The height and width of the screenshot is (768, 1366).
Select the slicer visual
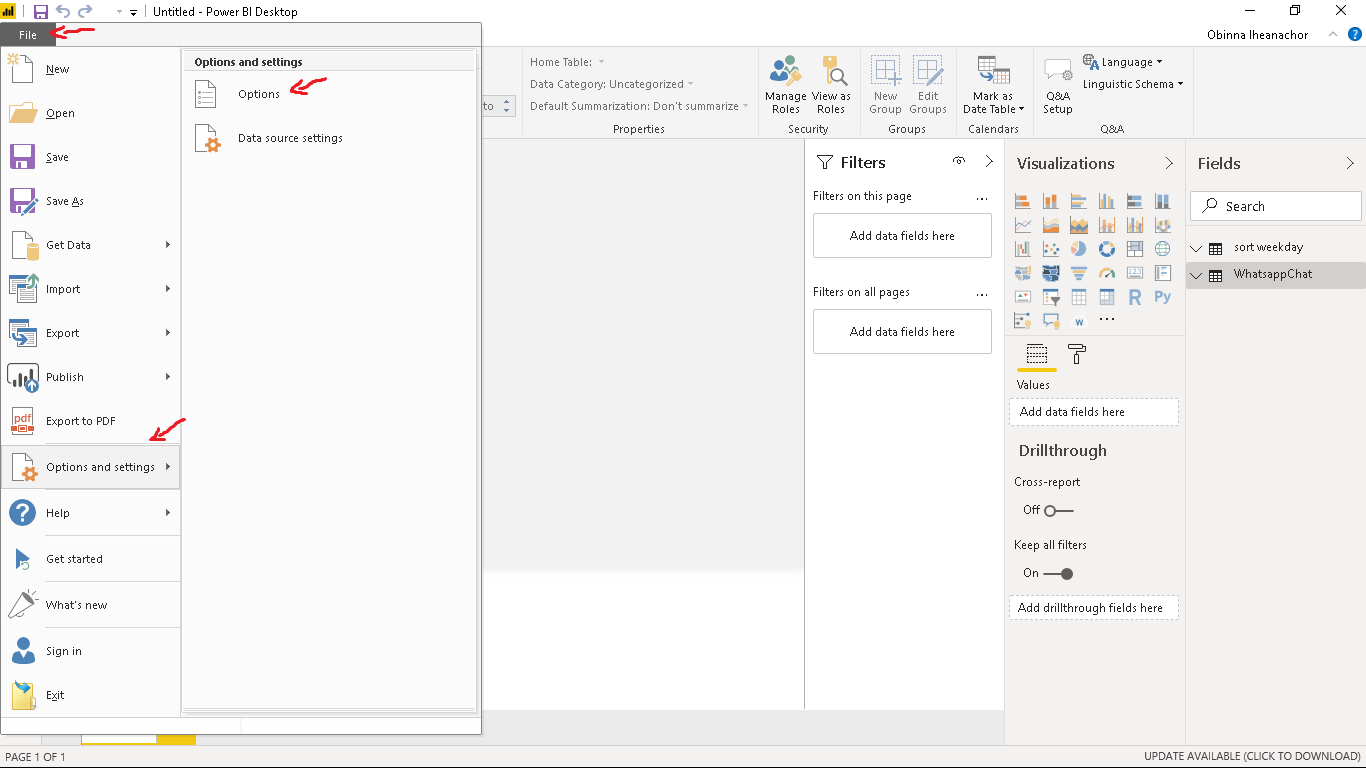pos(1051,297)
